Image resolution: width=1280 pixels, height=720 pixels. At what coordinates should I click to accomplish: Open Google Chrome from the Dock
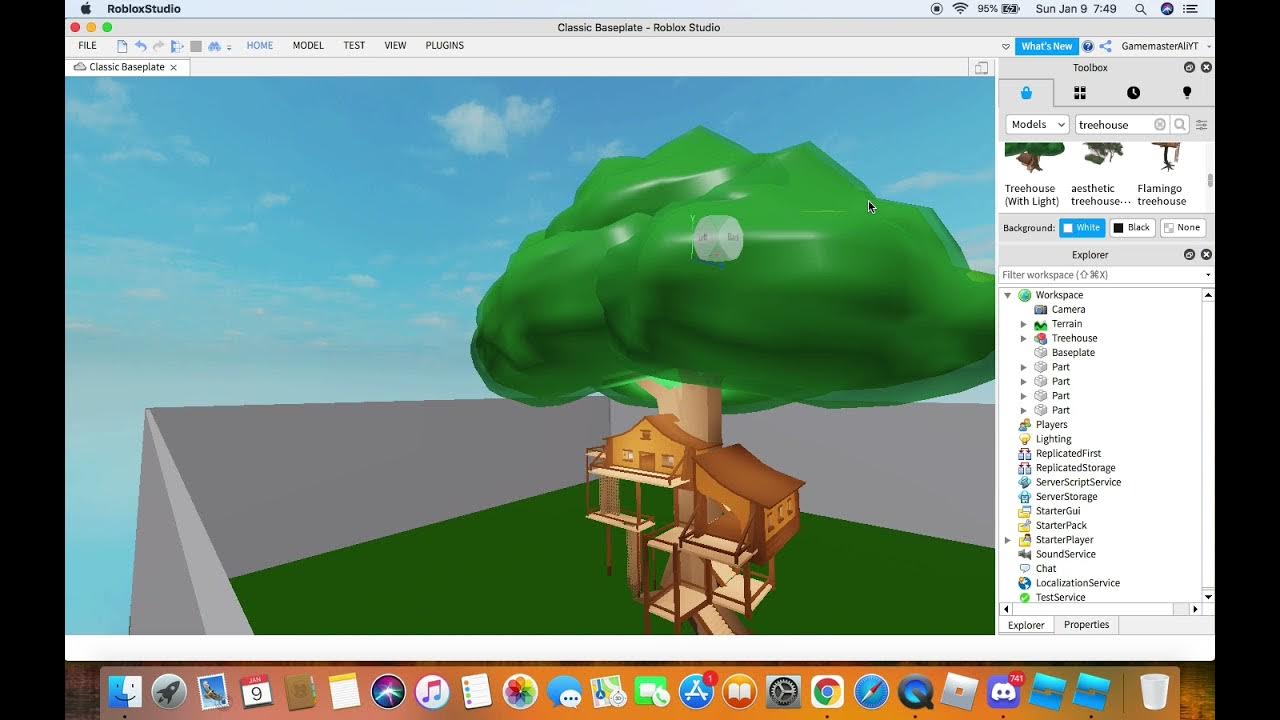827,691
